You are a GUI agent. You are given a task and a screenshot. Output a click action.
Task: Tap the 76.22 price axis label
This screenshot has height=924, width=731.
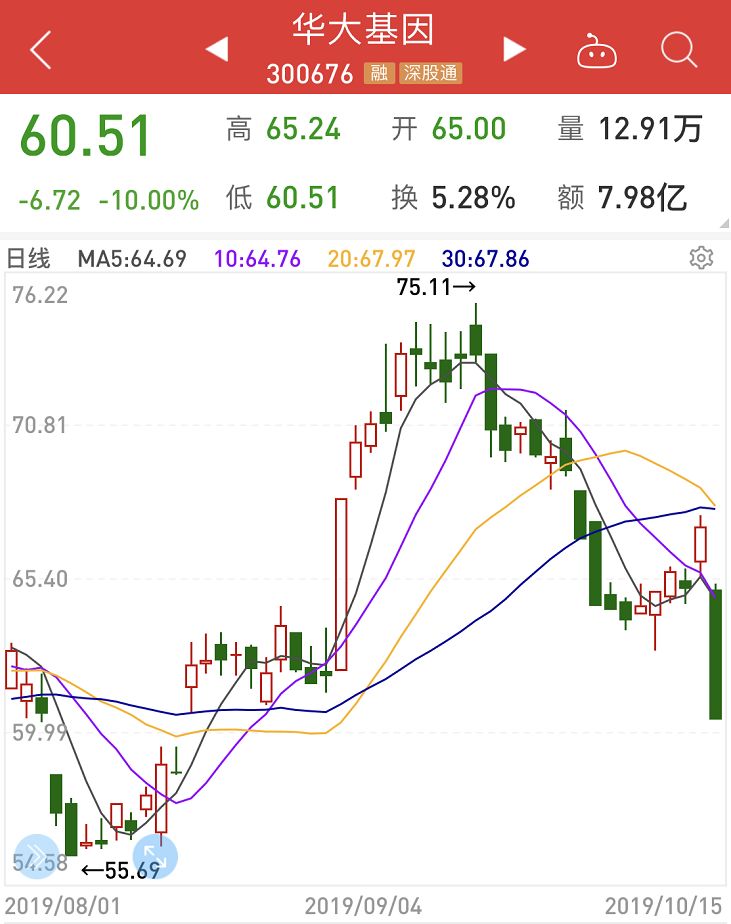(x=40, y=295)
